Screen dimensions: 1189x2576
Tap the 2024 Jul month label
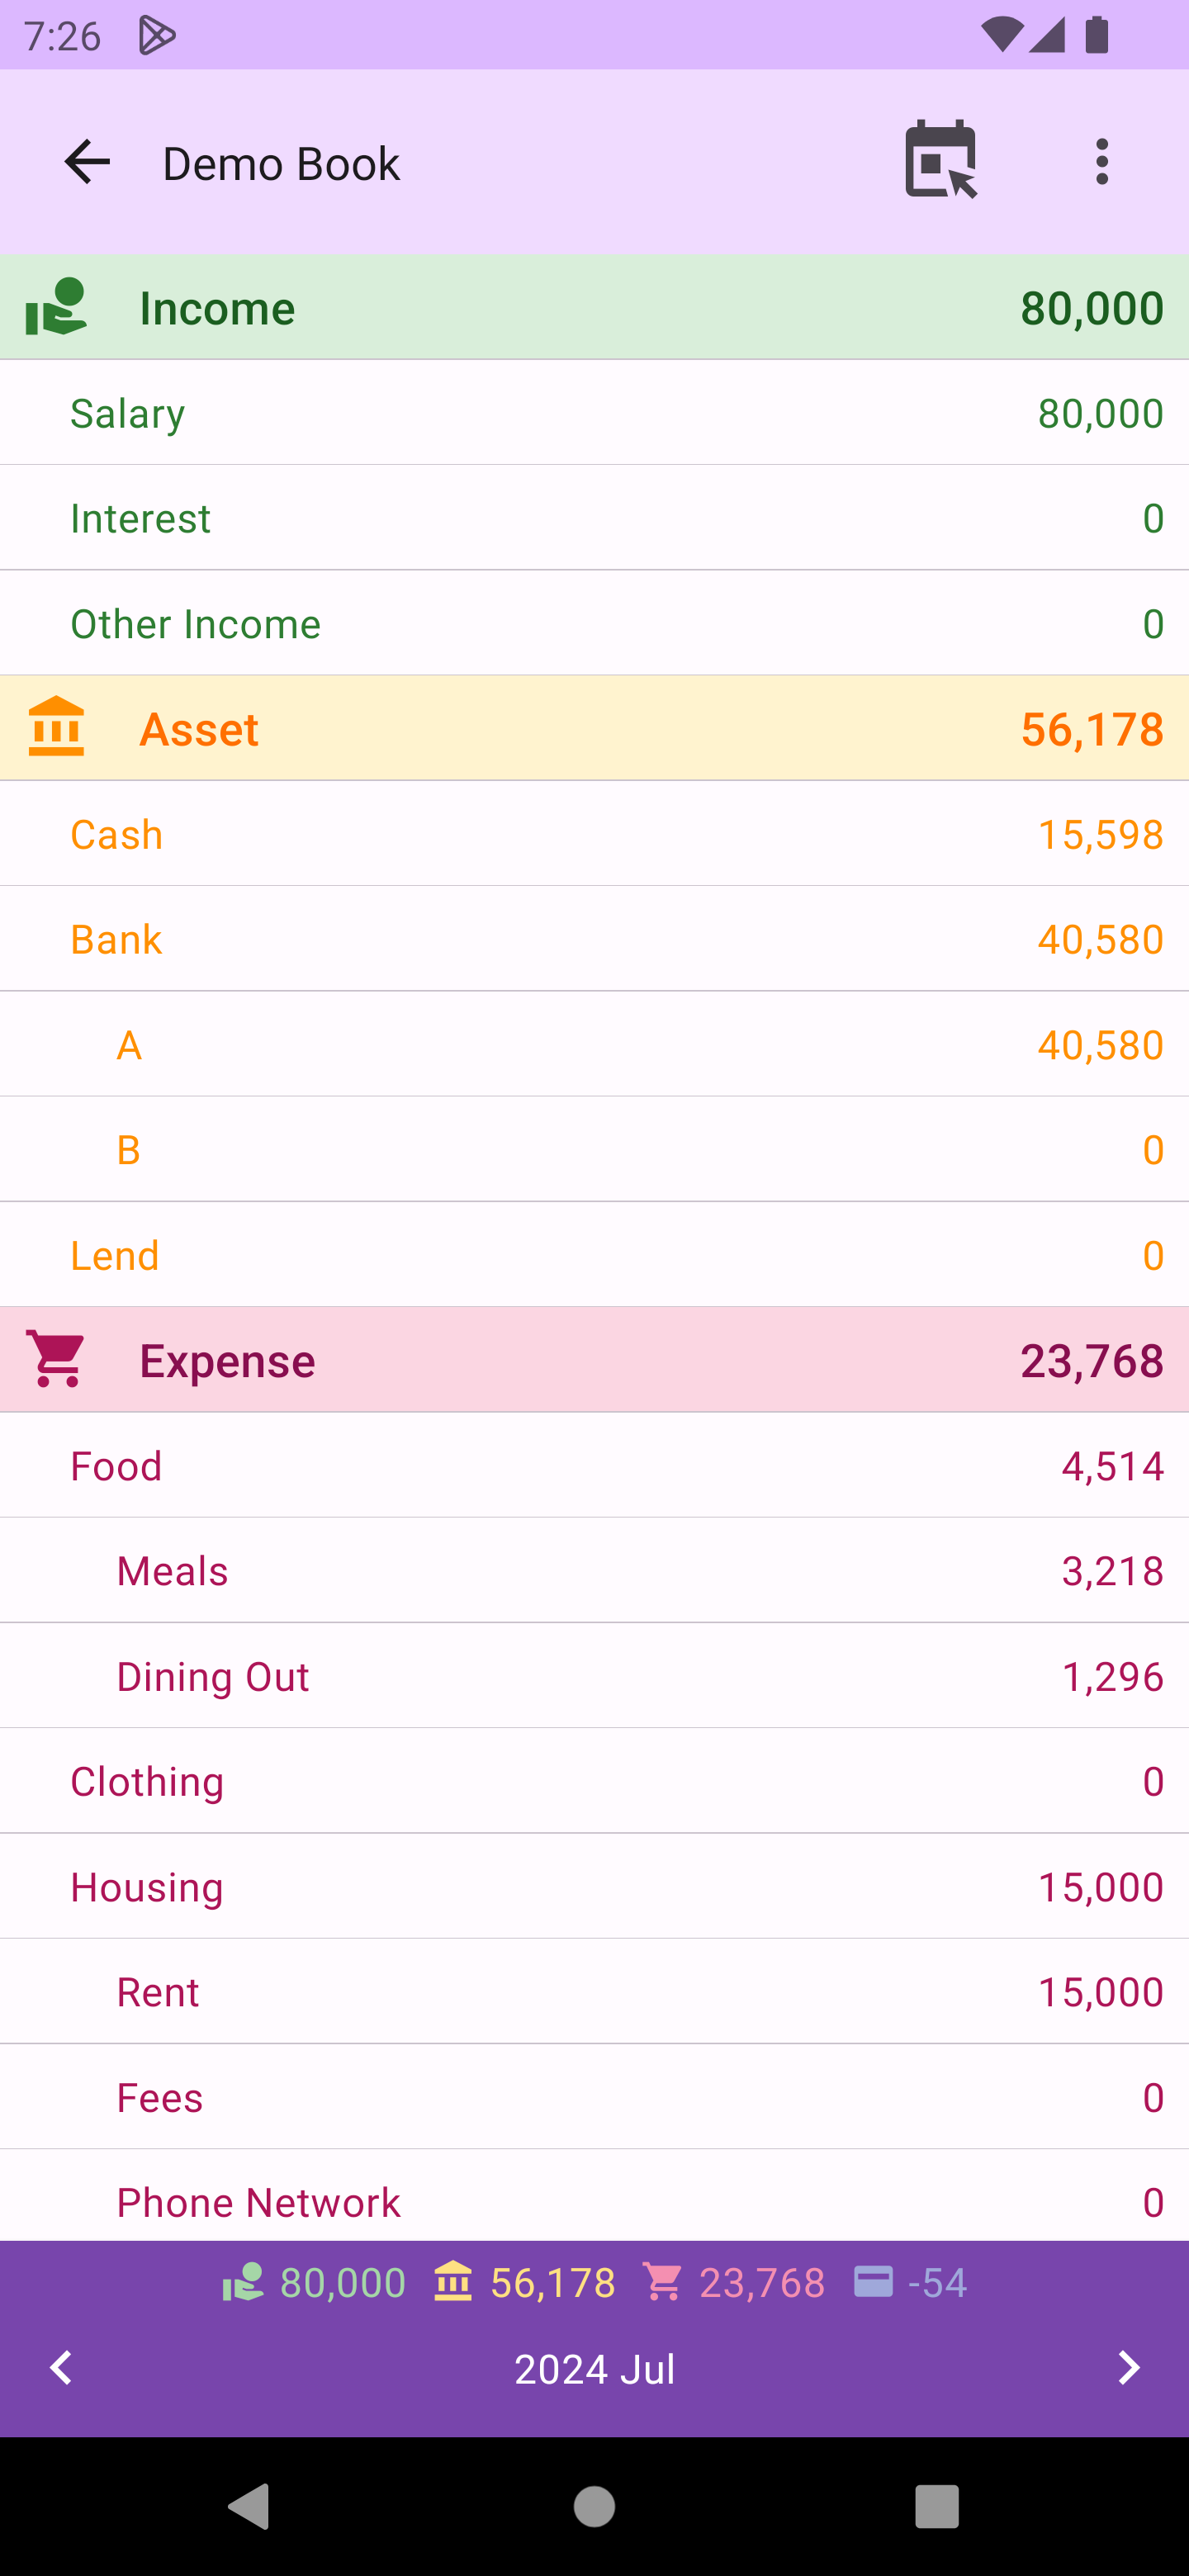point(594,2369)
